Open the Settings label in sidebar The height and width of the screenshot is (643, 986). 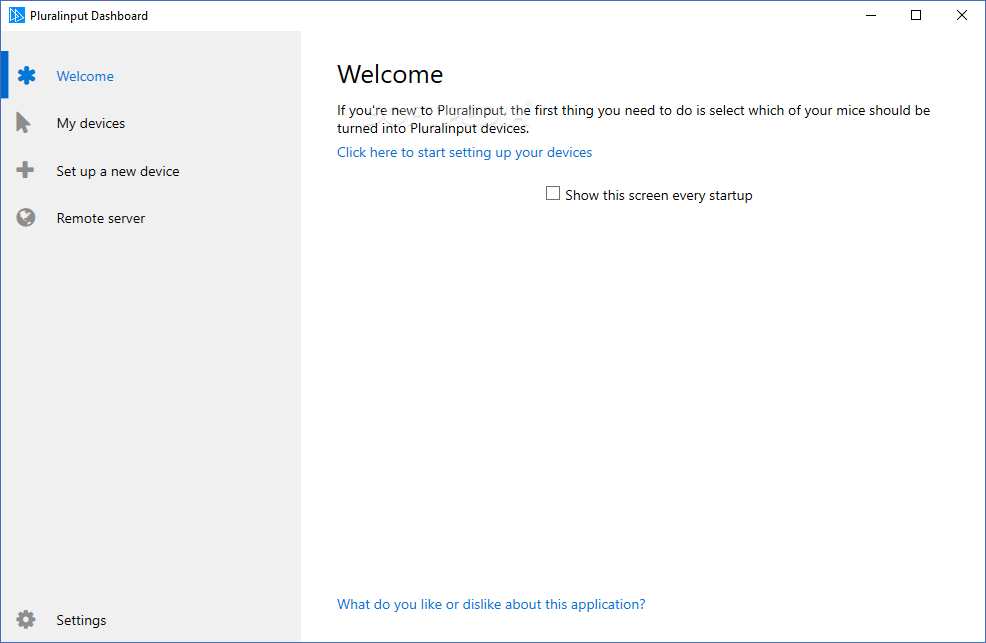pos(81,620)
